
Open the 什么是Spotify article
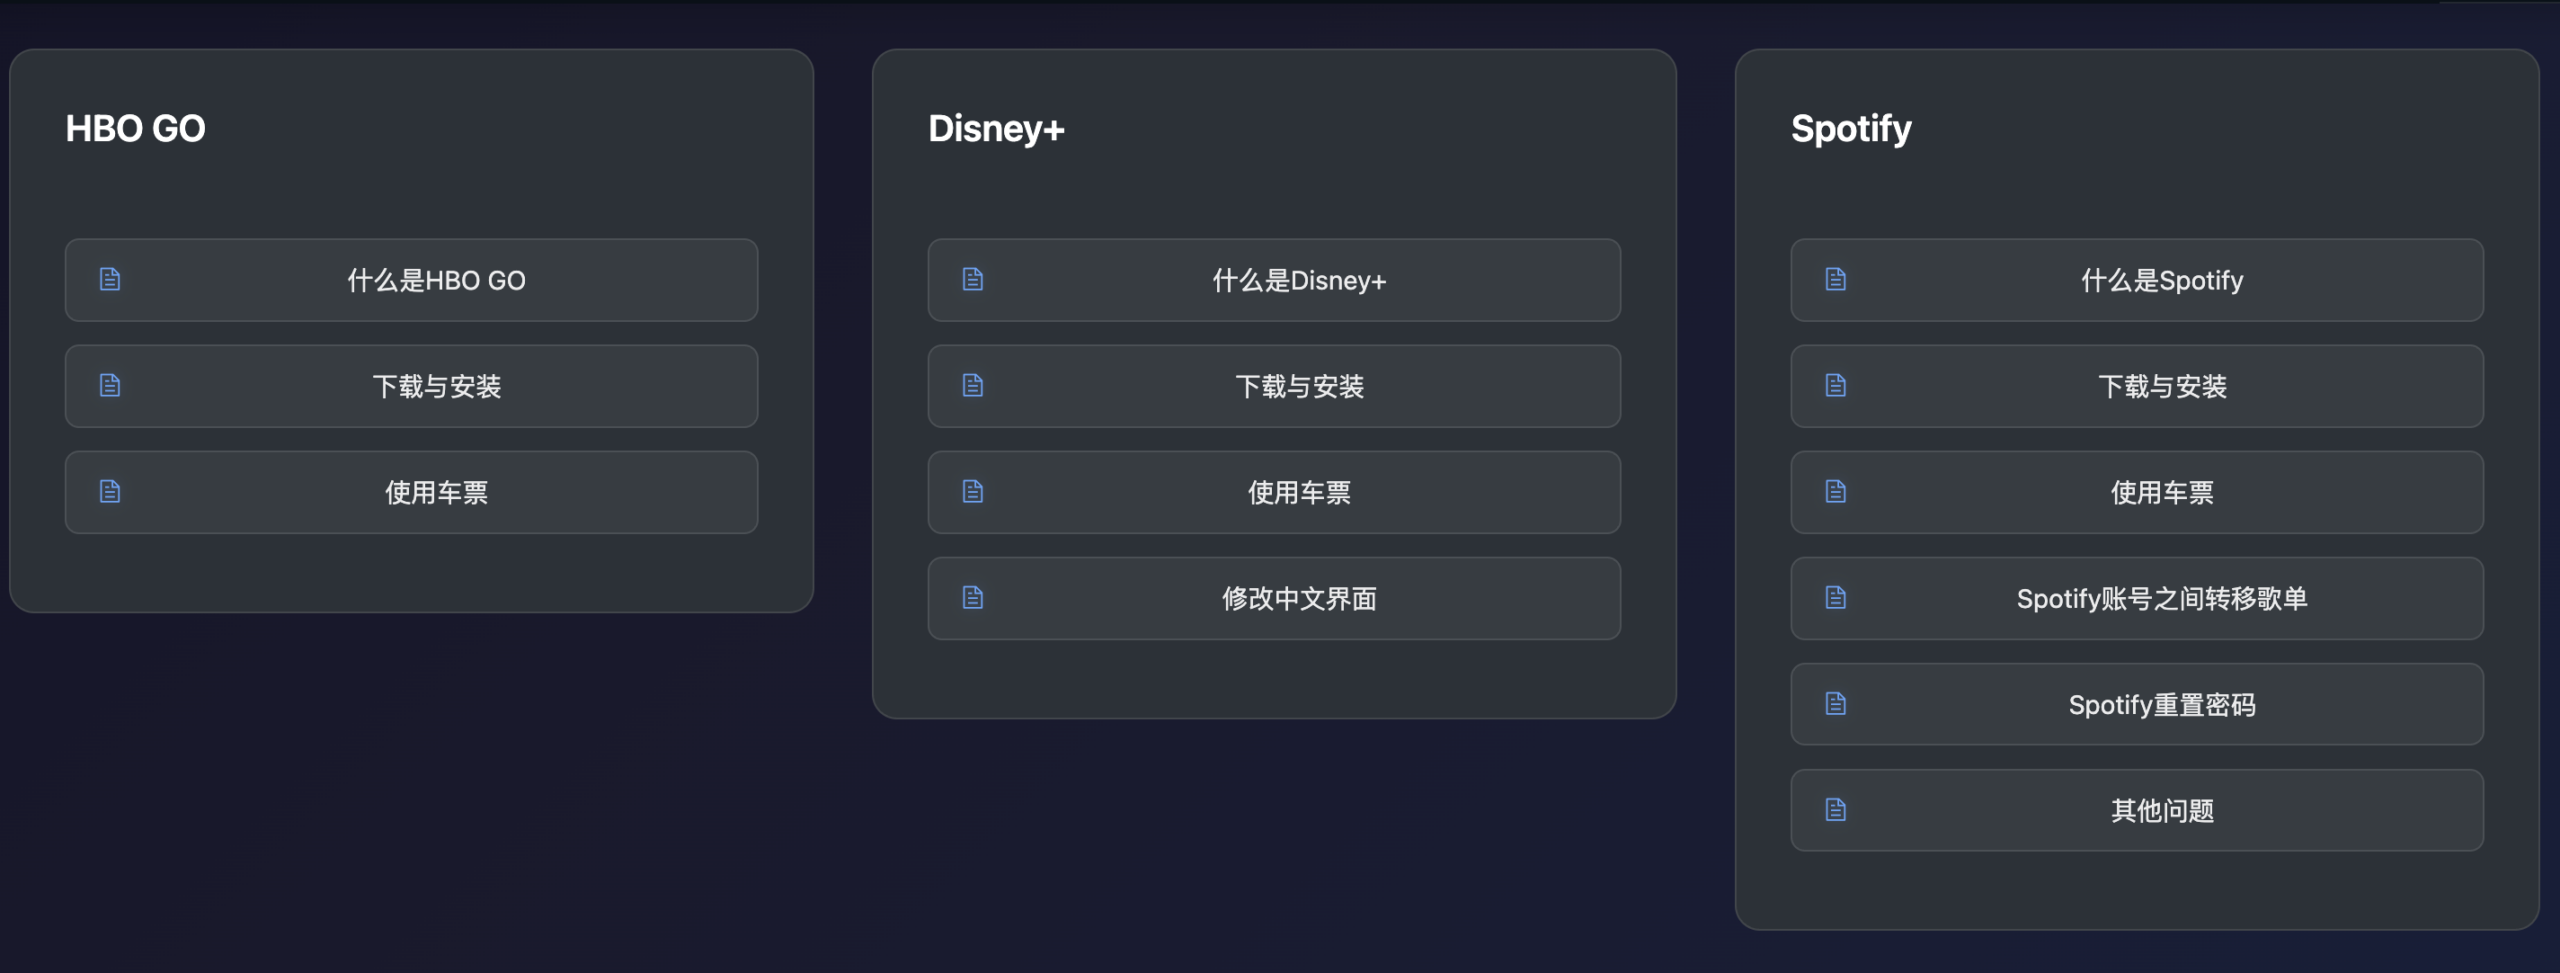(x=2160, y=281)
